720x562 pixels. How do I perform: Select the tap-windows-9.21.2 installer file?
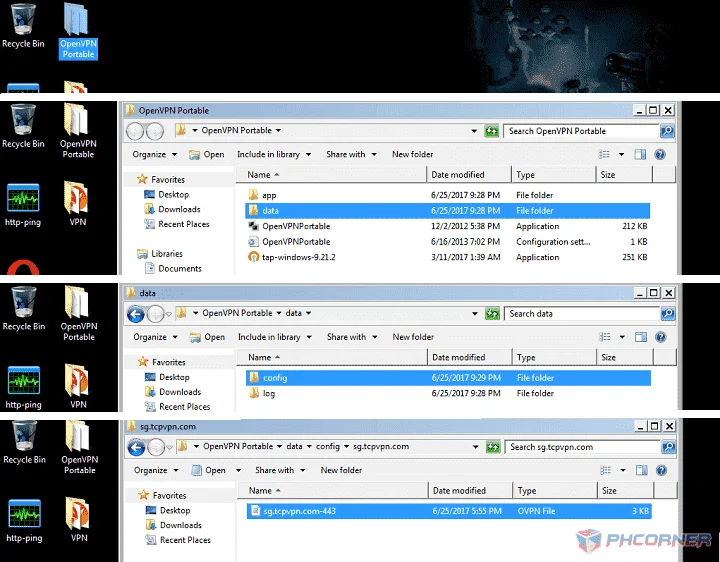click(x=447, y=257)
